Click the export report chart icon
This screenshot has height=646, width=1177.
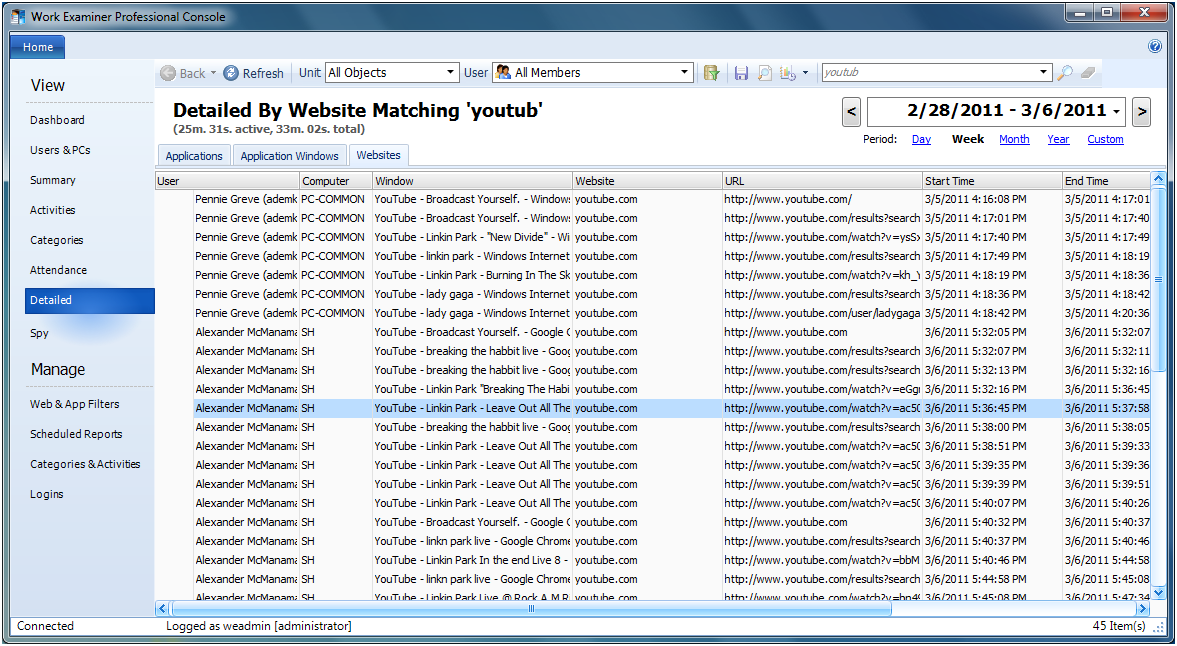point(787,73)
